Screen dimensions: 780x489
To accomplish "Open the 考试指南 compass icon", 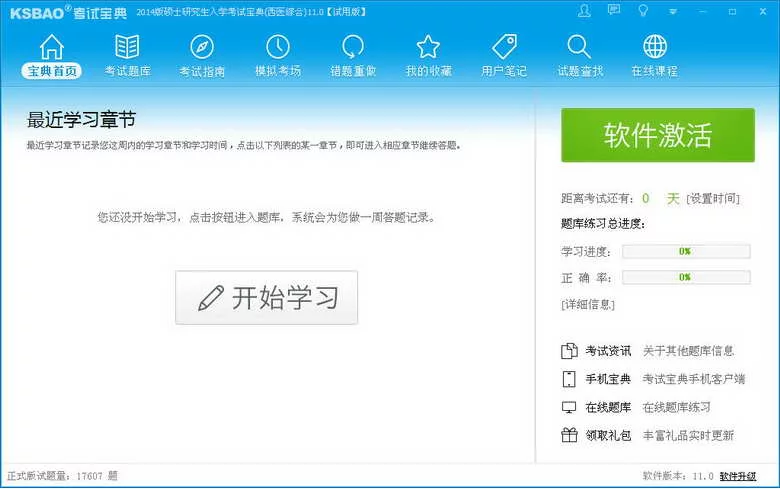I will [x=202, y=47].
